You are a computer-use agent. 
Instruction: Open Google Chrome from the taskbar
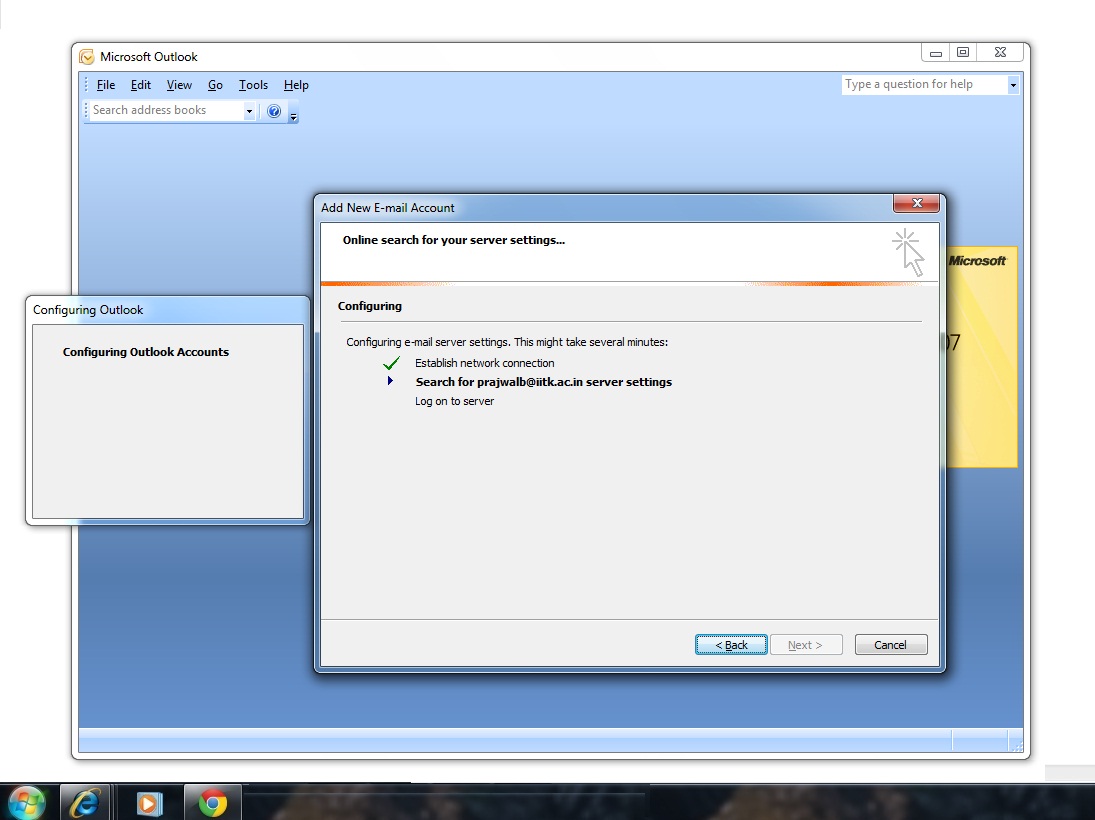pos(212,803)
